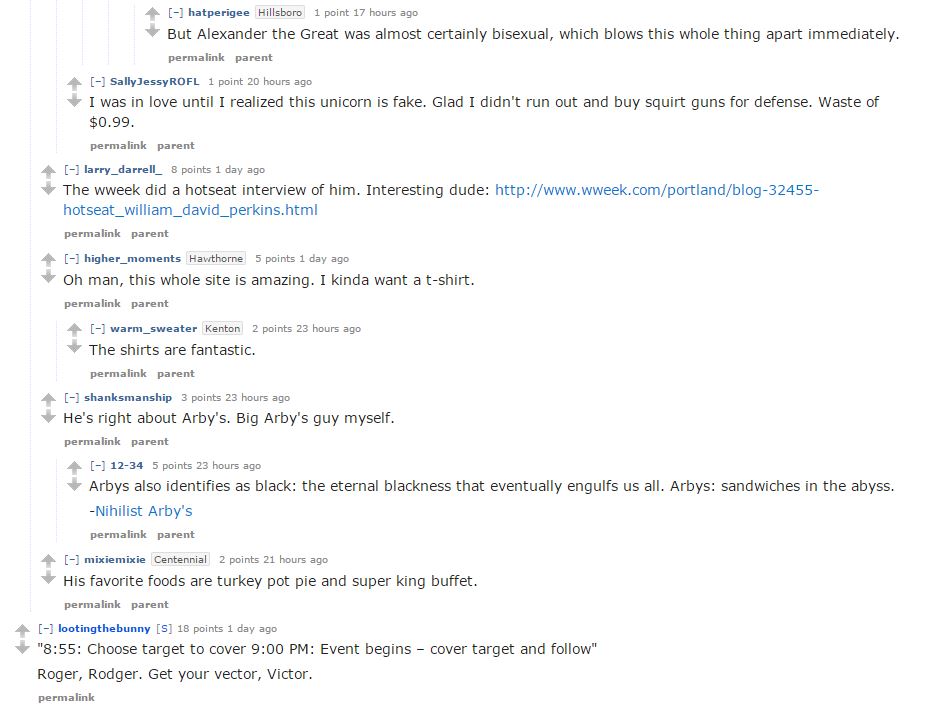Go to parent of warm_sweater's comment
The width and height of the screenshot is (925, 708).
click(176, 374)
